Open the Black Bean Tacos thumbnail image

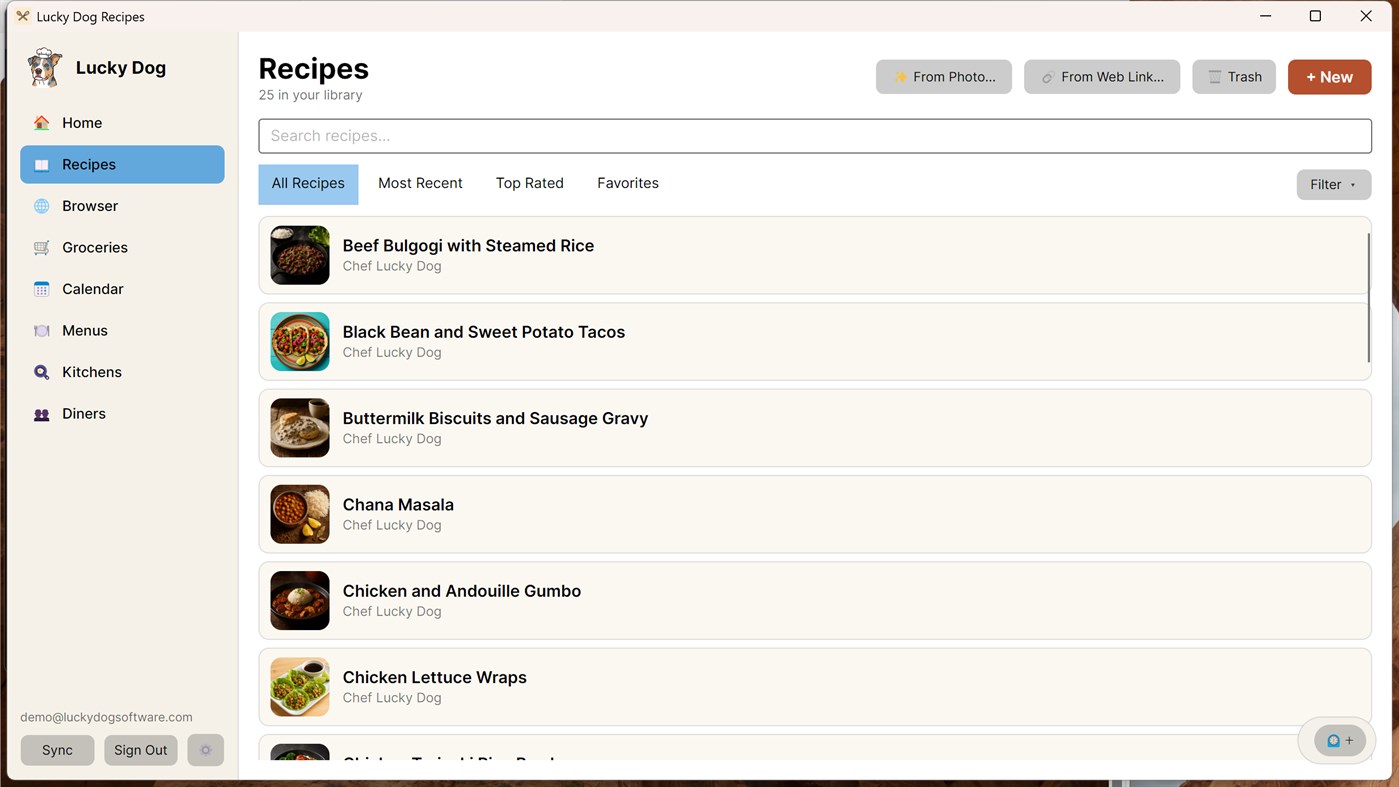click(300, 341)
